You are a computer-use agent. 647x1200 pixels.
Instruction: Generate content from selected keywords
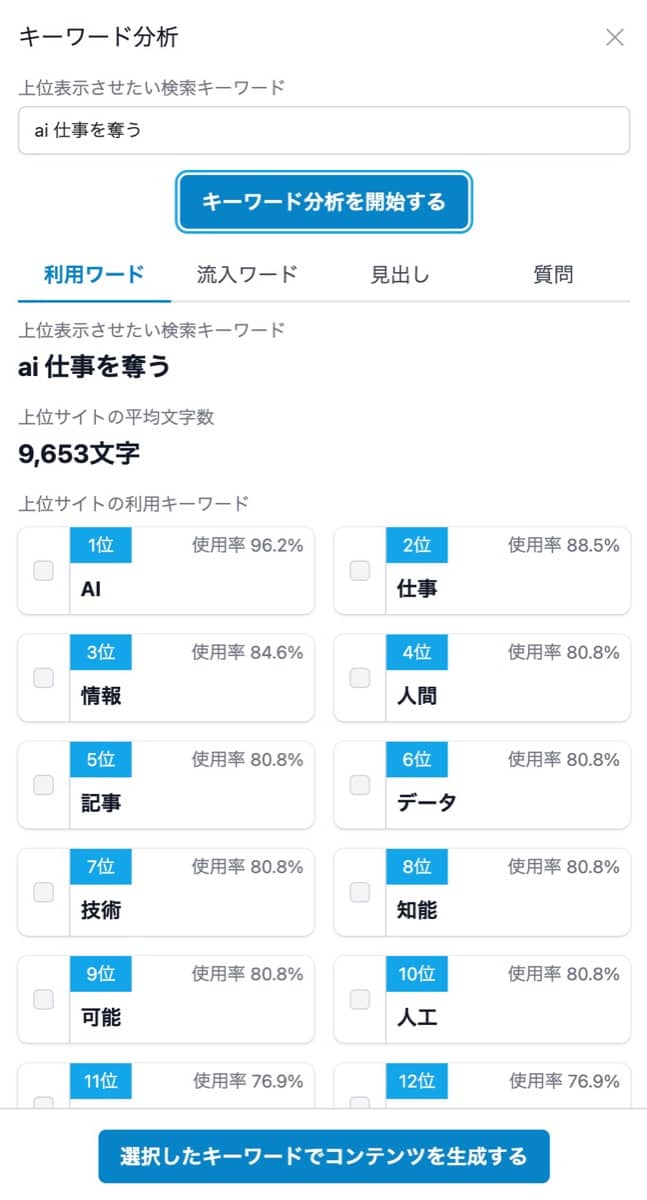(x=323, y=1154)
